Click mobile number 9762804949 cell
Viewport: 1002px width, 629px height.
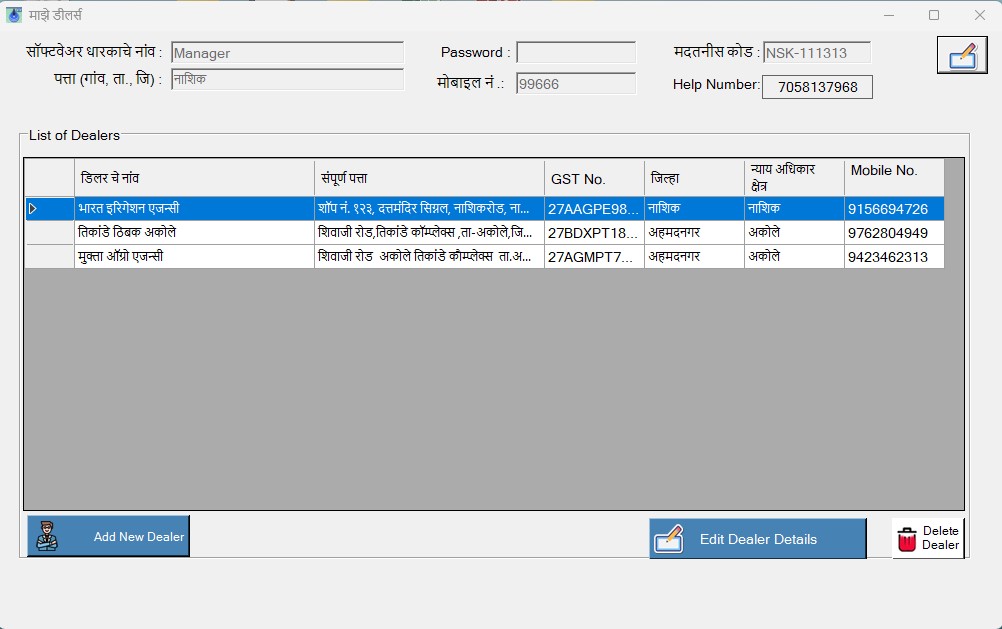[893, 233]
